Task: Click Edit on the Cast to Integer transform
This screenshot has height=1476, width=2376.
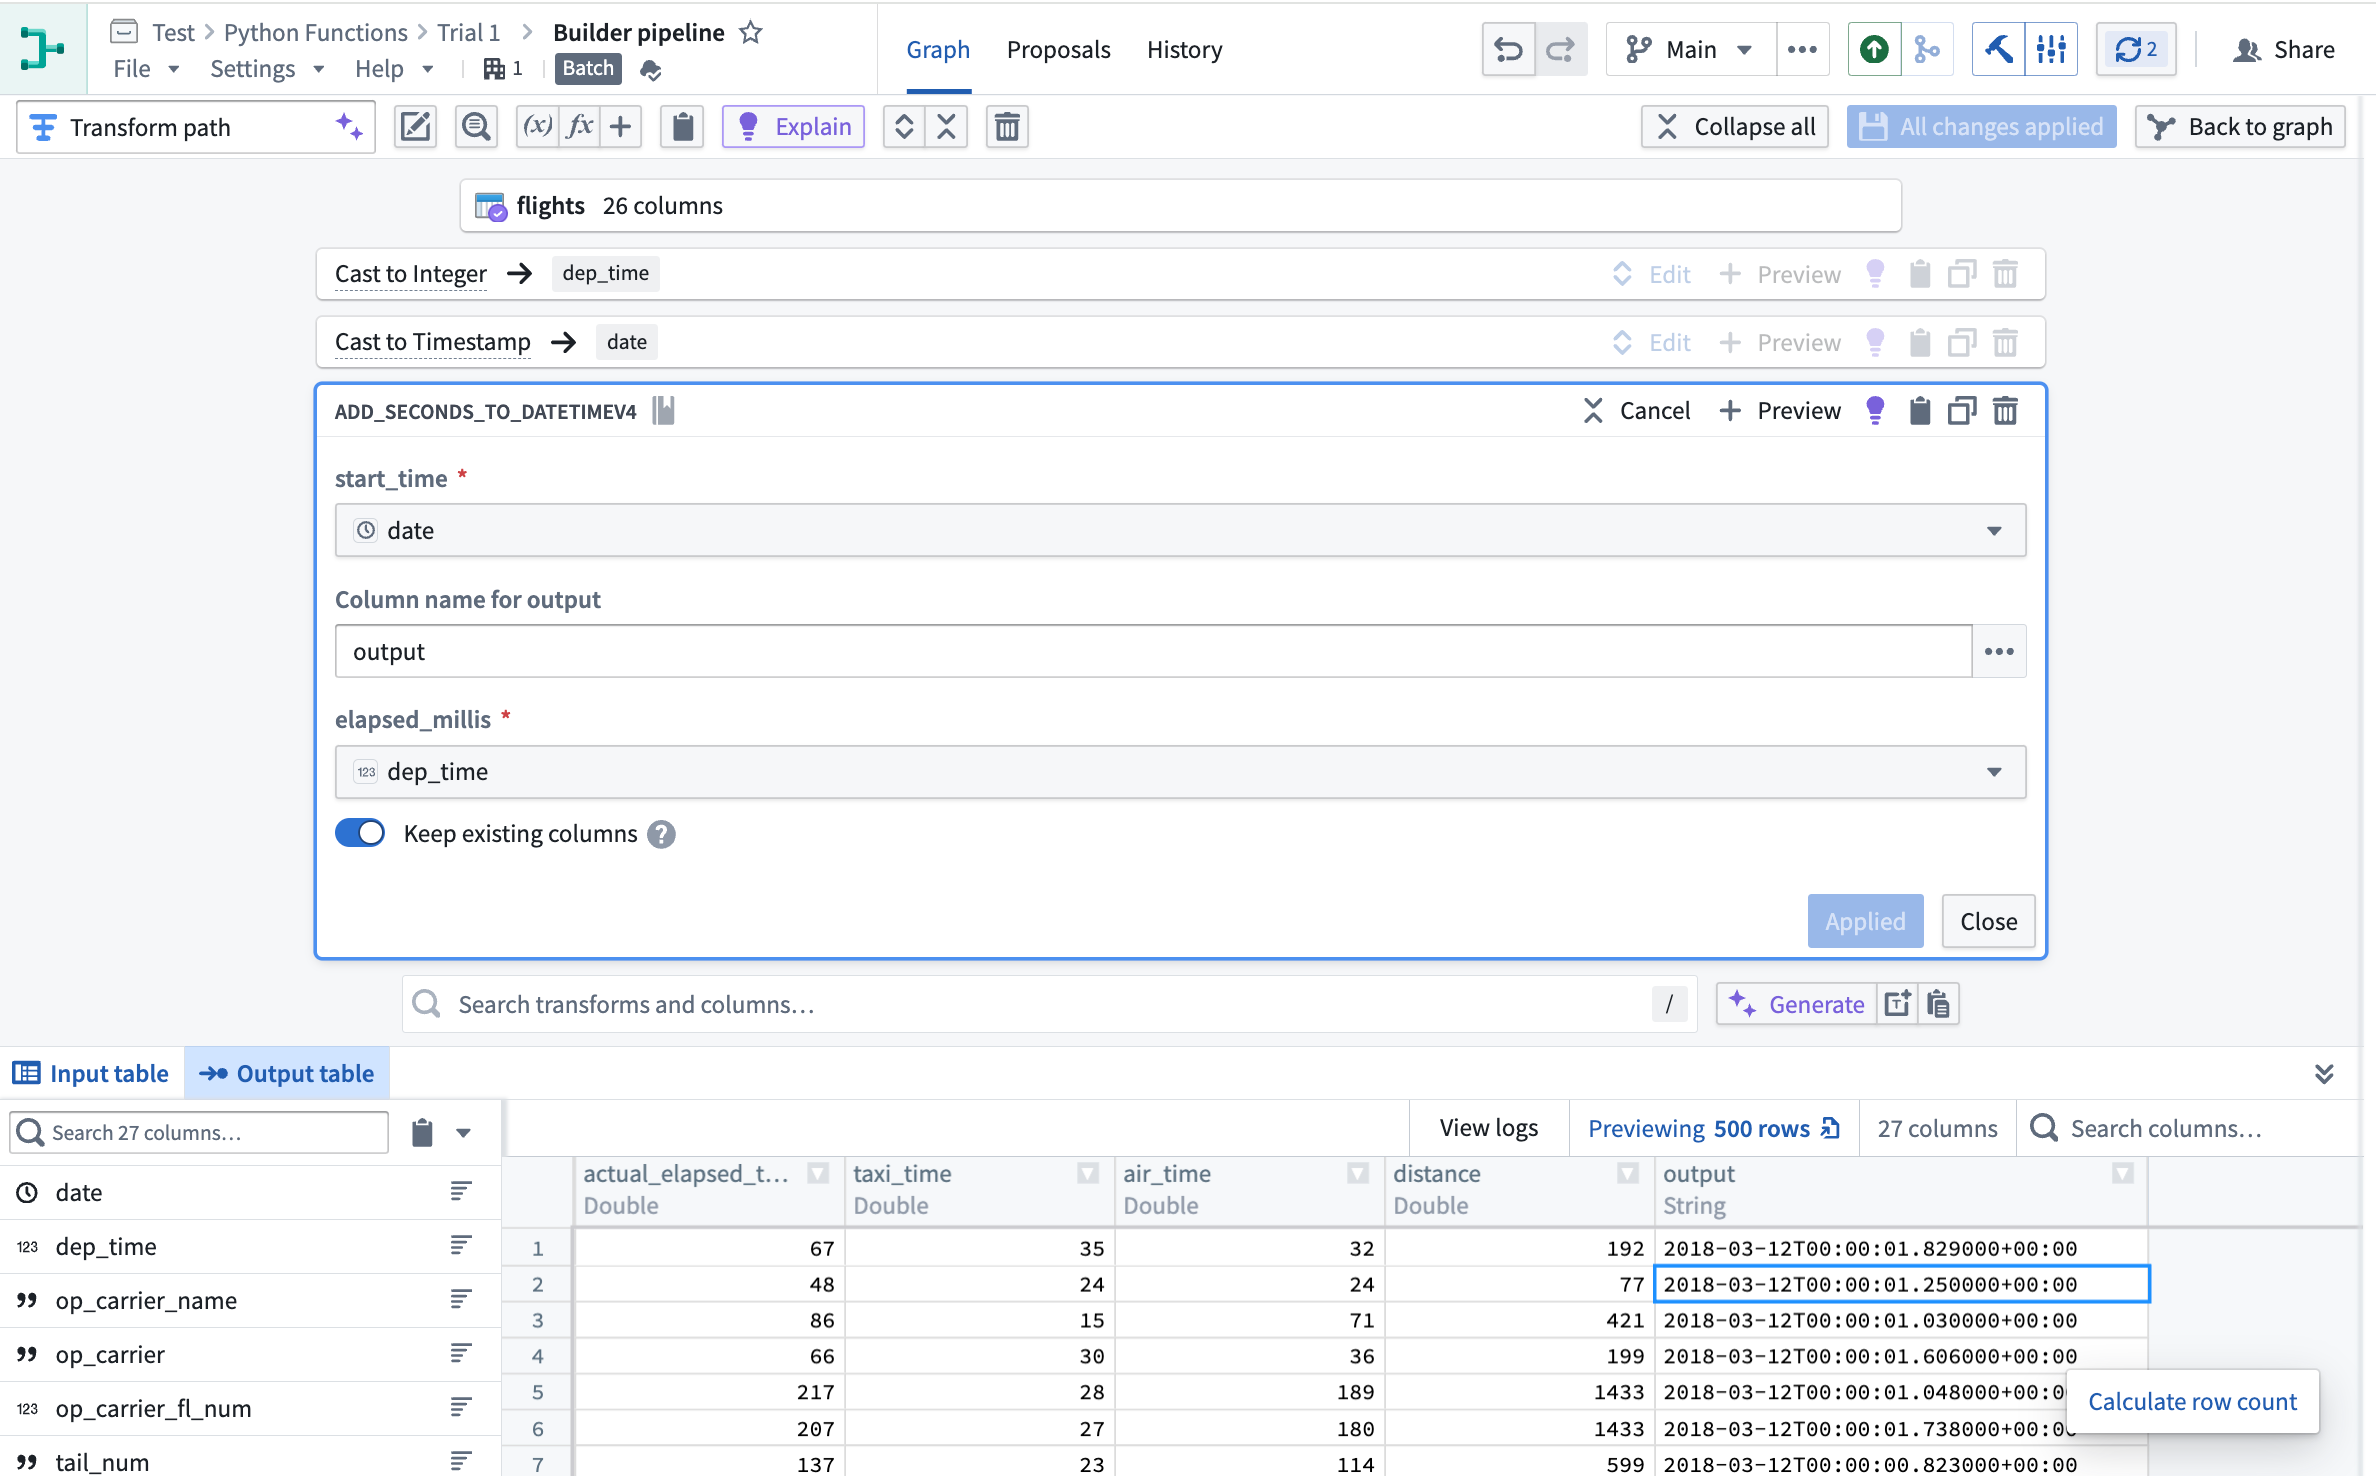Action: pos(1653,274)
